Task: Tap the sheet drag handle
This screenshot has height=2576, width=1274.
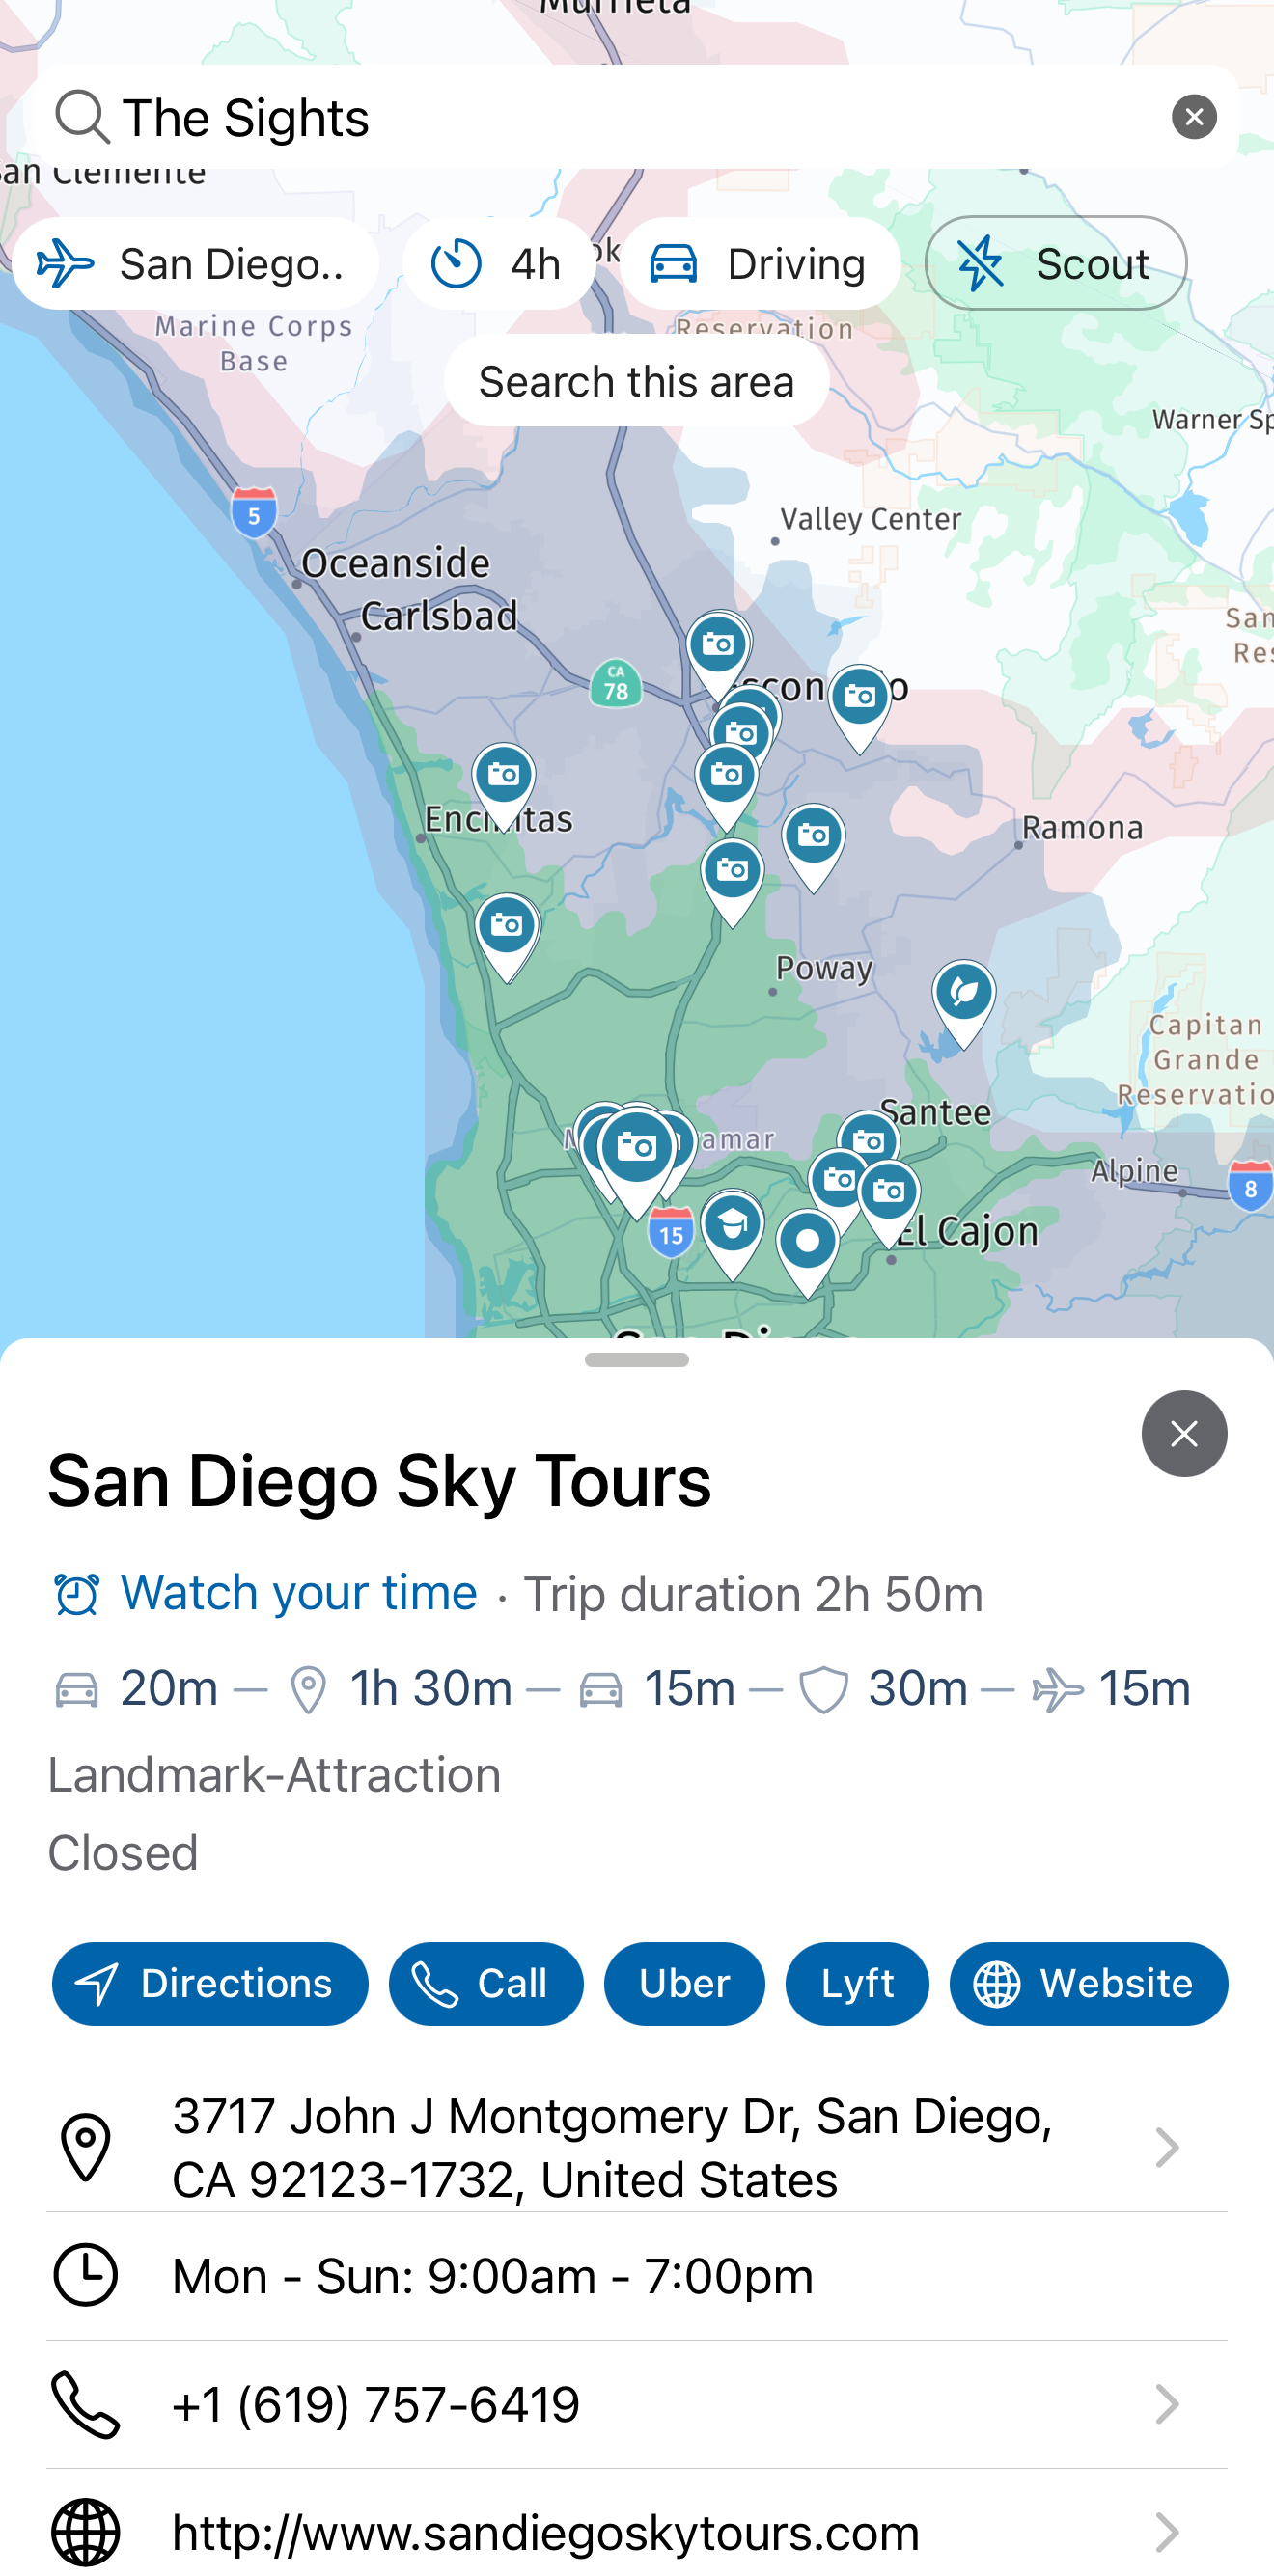Action: pyautogui.click(x=636, y=1360)
